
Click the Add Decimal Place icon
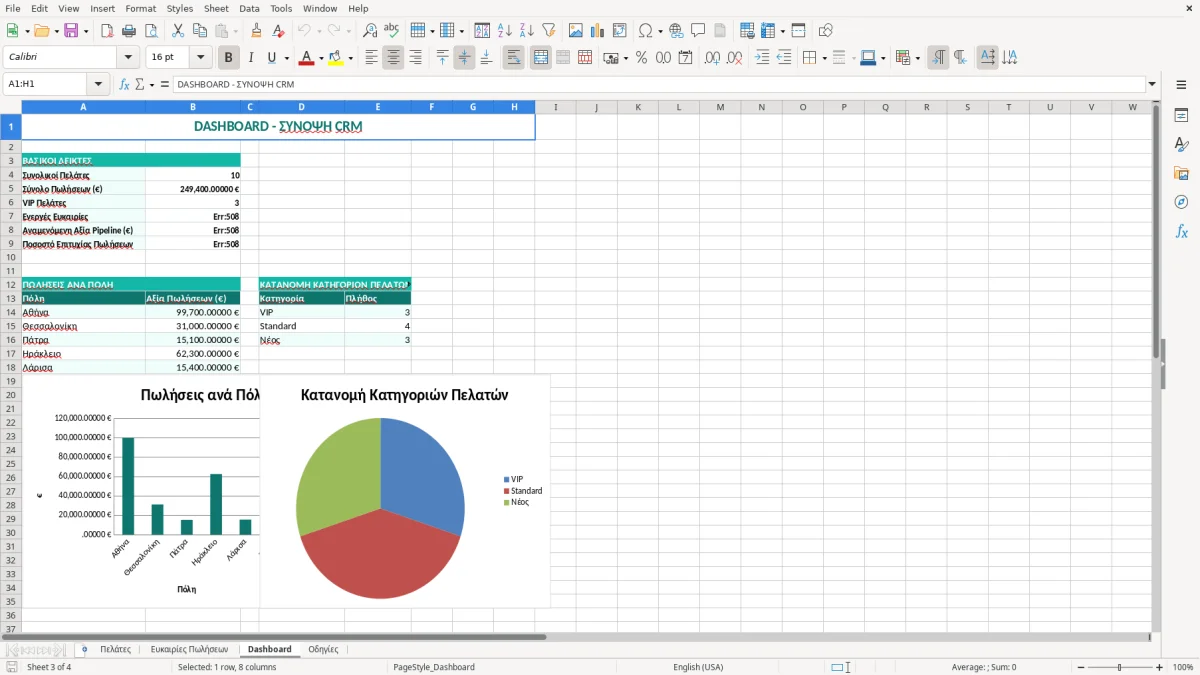713,58
